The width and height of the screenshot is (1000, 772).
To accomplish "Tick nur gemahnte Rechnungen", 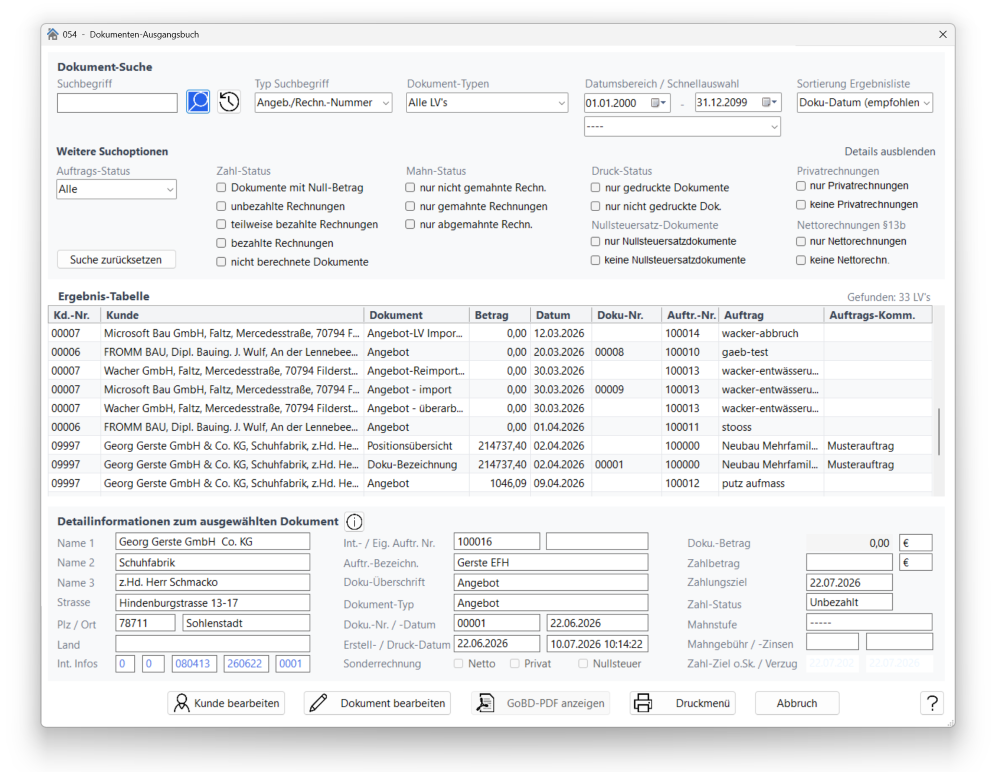I will click(x=410, y=206).
